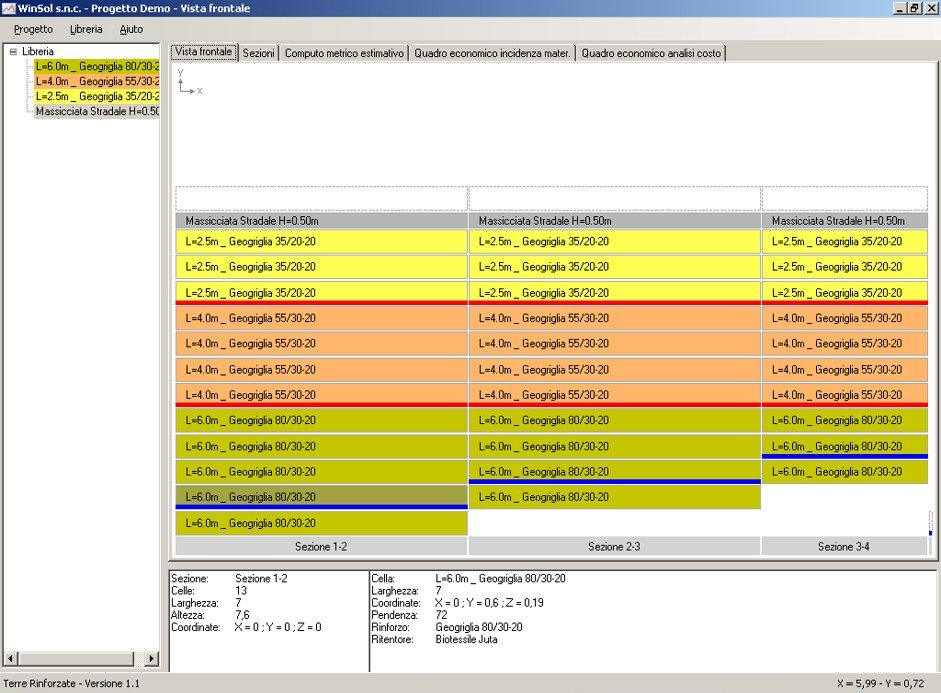Click the empty dashed cell above Sezione 2-3
Image resolution: width=941 pixels, height=693 pixels.
coord(614,199)
